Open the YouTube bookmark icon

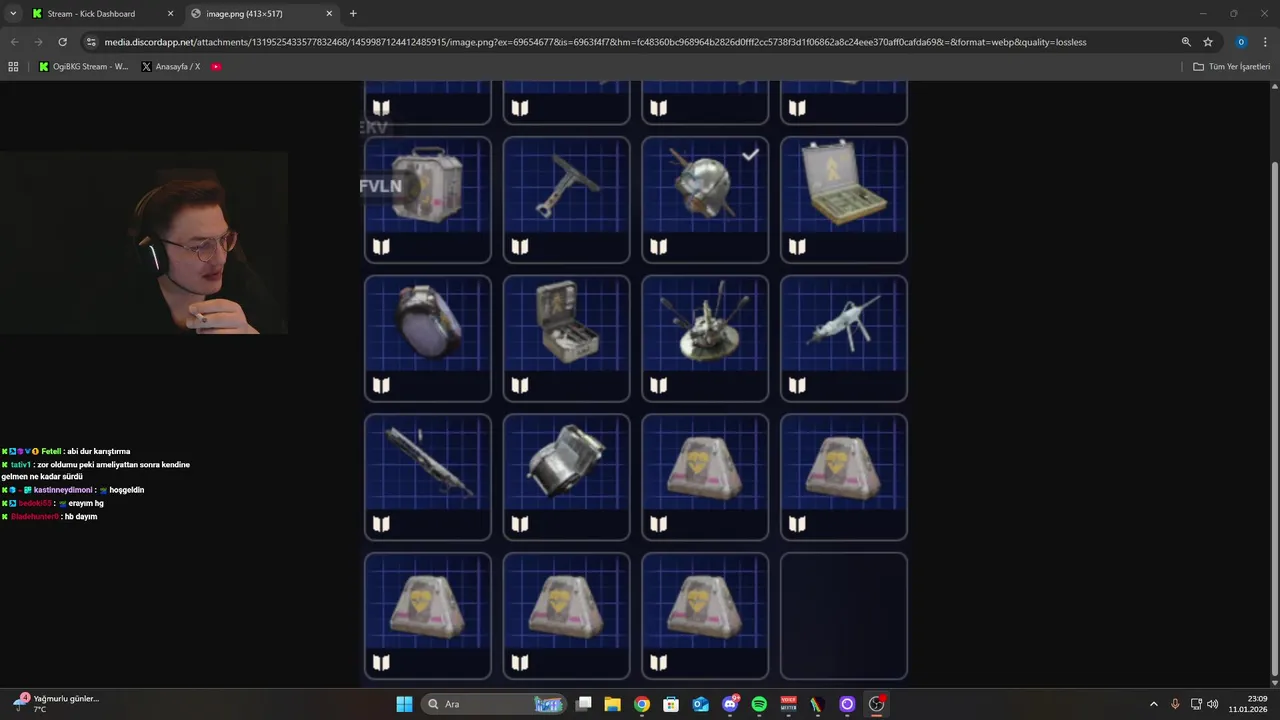216,67
